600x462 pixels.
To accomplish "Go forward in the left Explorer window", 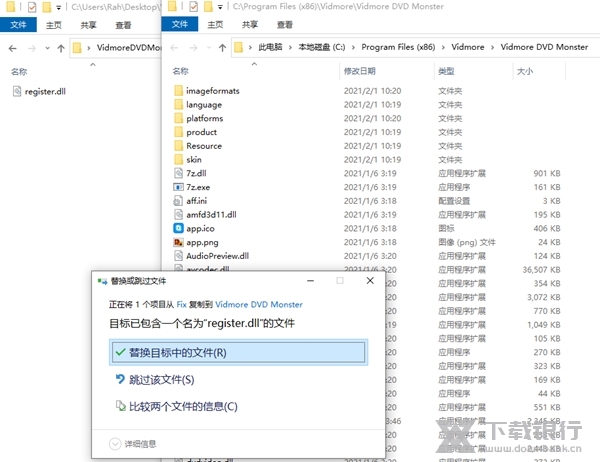I will [x=32, y=48].
